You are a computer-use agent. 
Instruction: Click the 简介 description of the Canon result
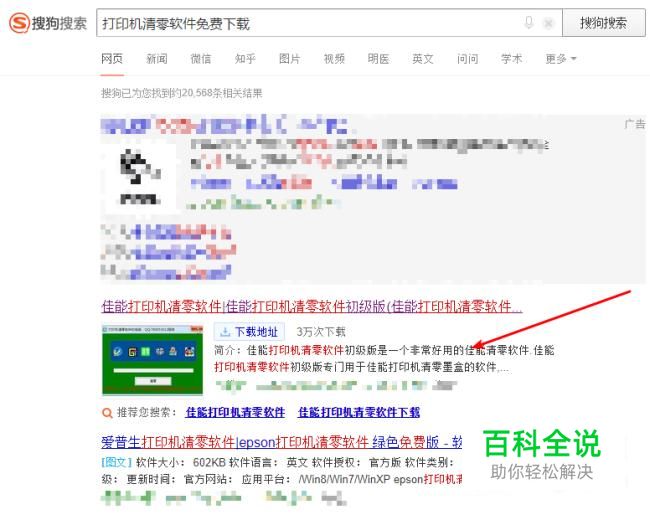point(384,359)
